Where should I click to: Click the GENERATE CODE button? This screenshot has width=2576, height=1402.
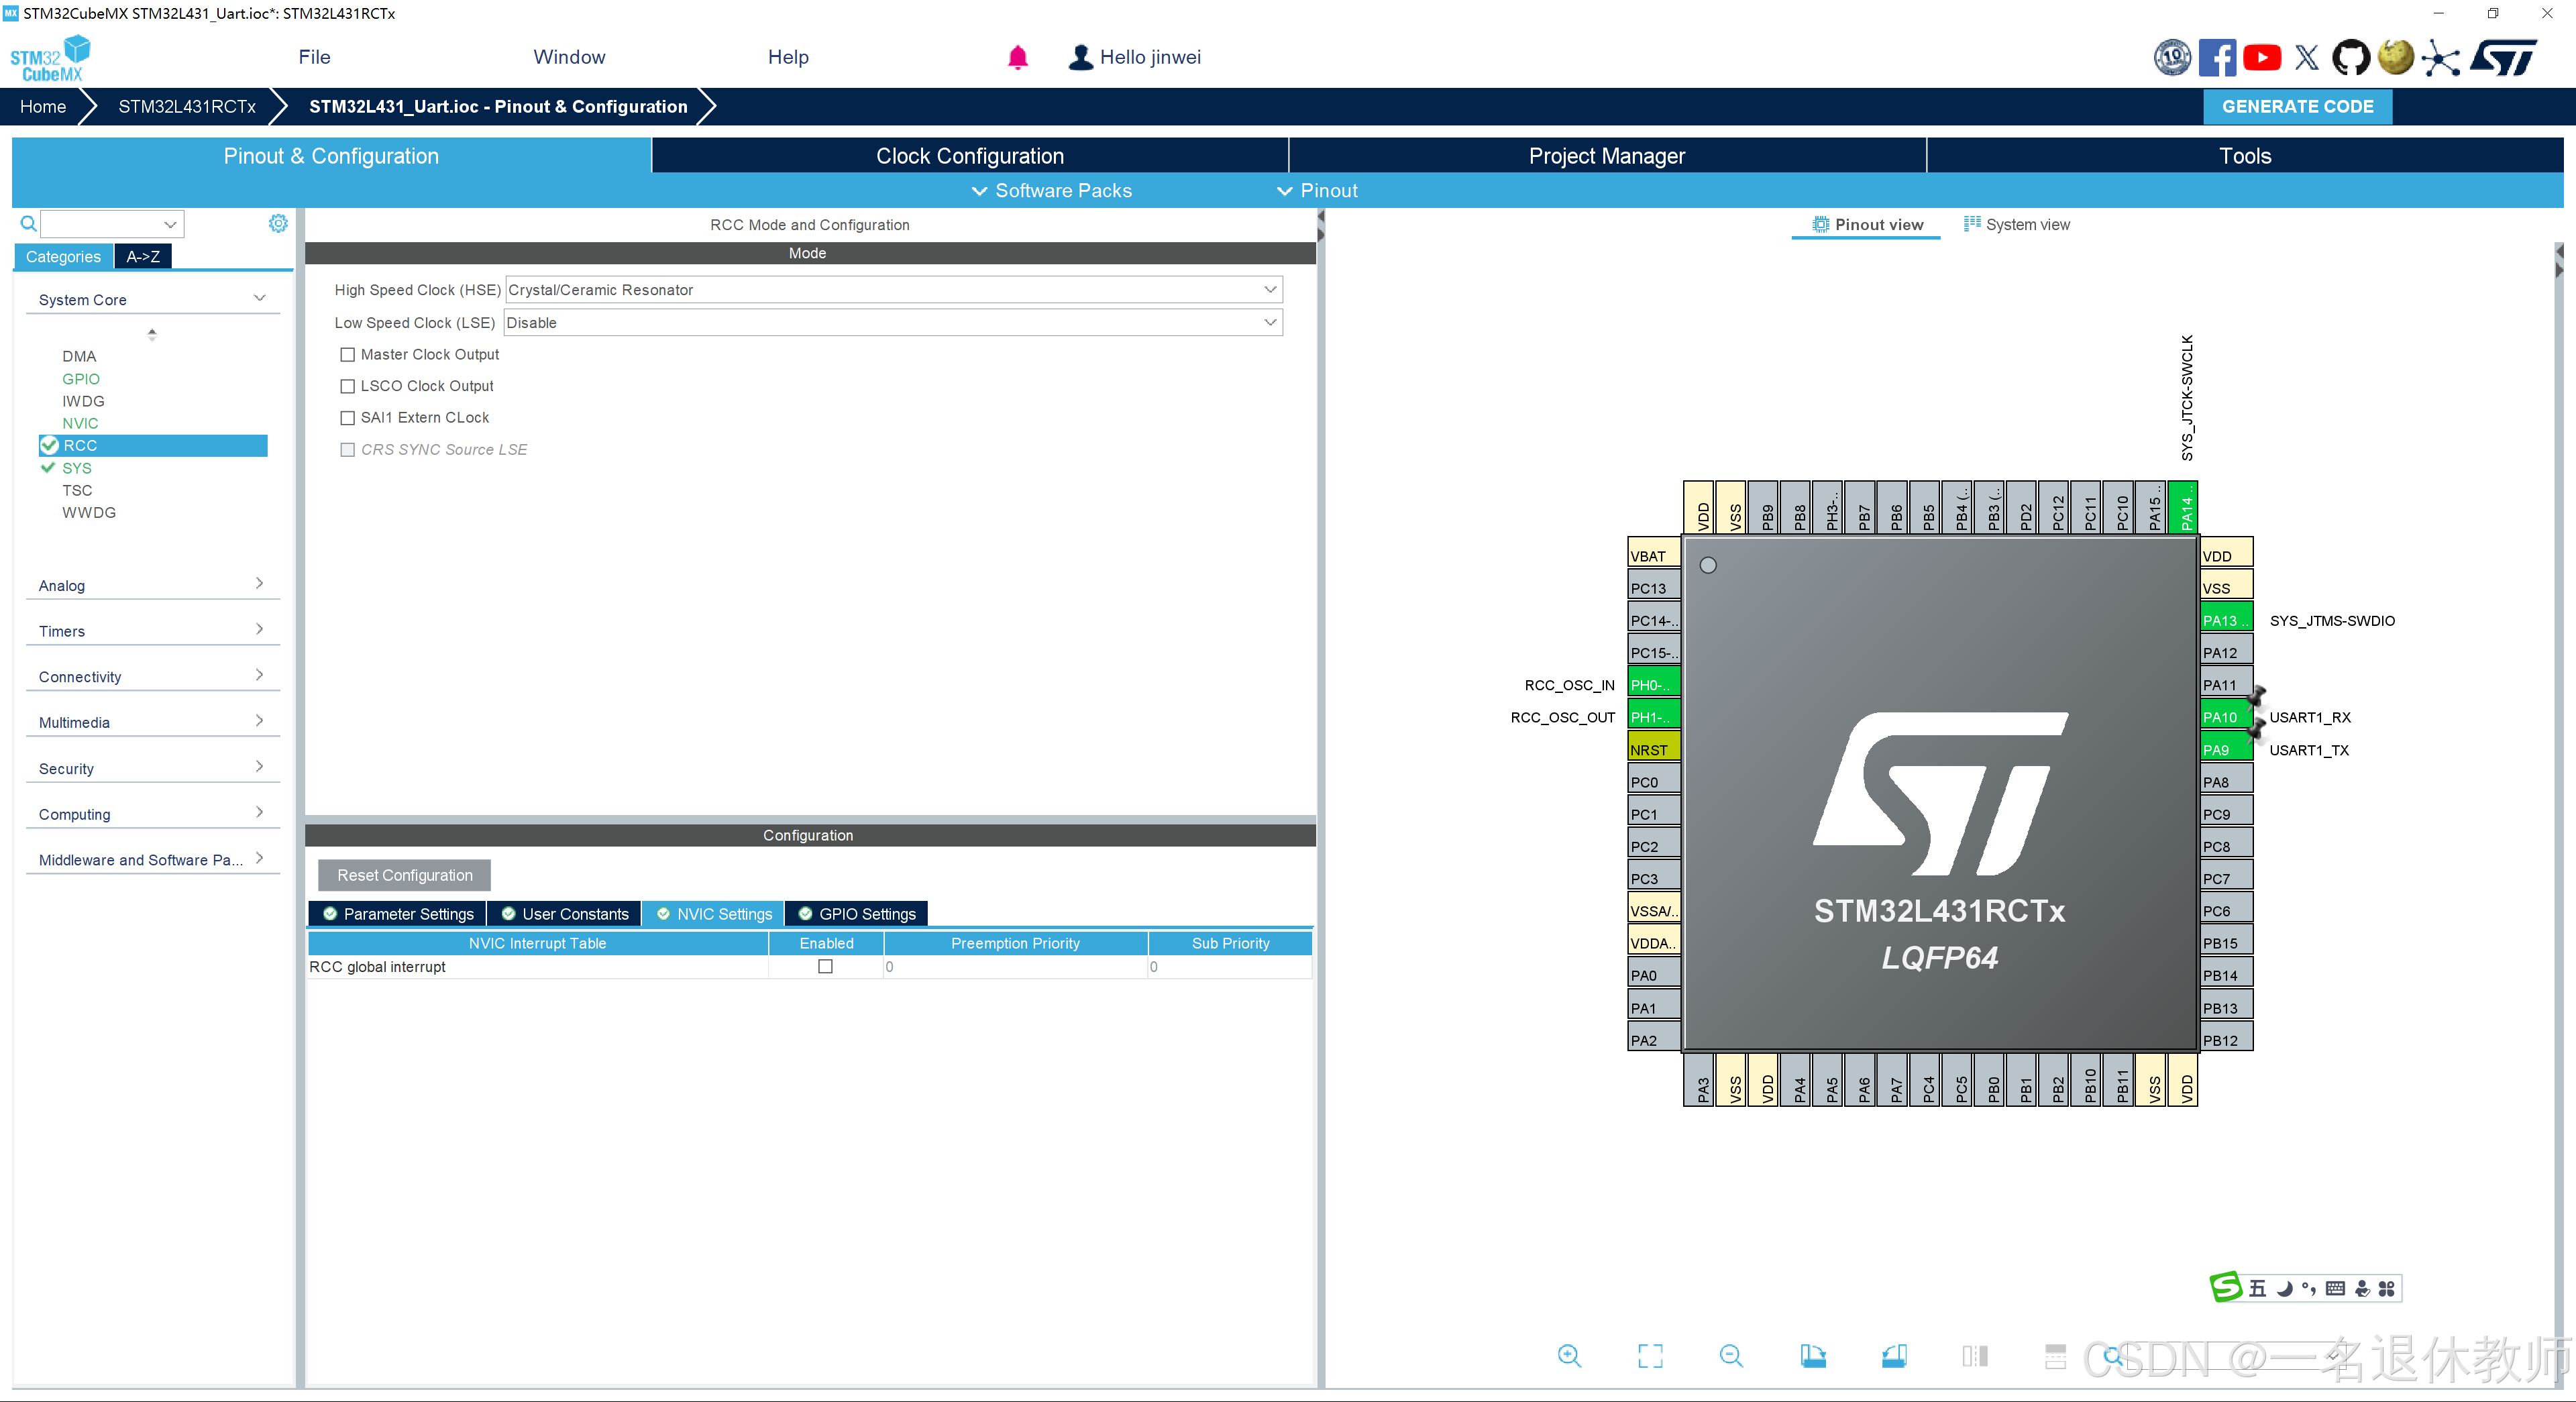[2297, 106]
